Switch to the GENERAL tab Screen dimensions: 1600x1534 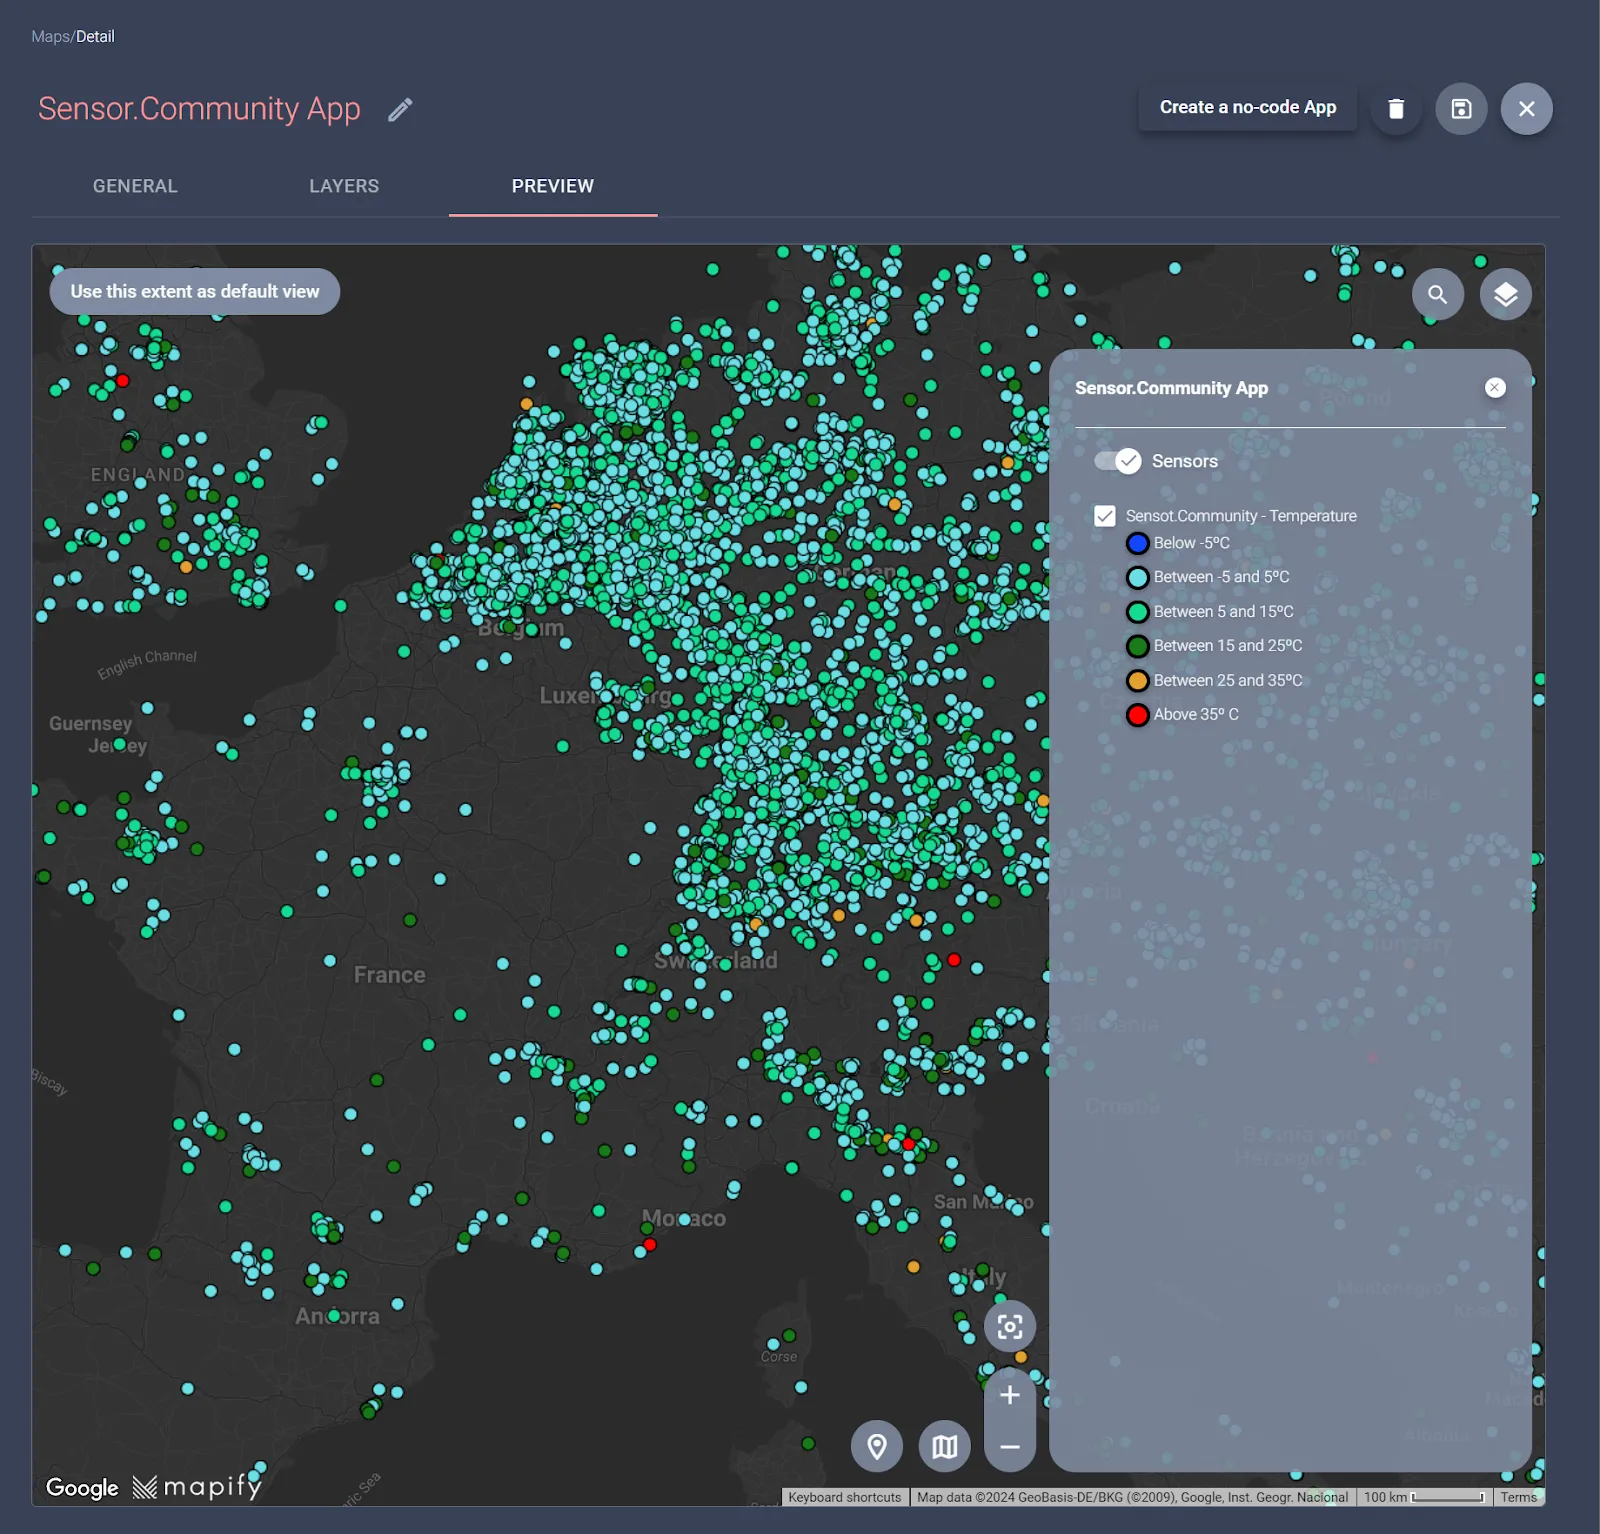click(135, 186)
